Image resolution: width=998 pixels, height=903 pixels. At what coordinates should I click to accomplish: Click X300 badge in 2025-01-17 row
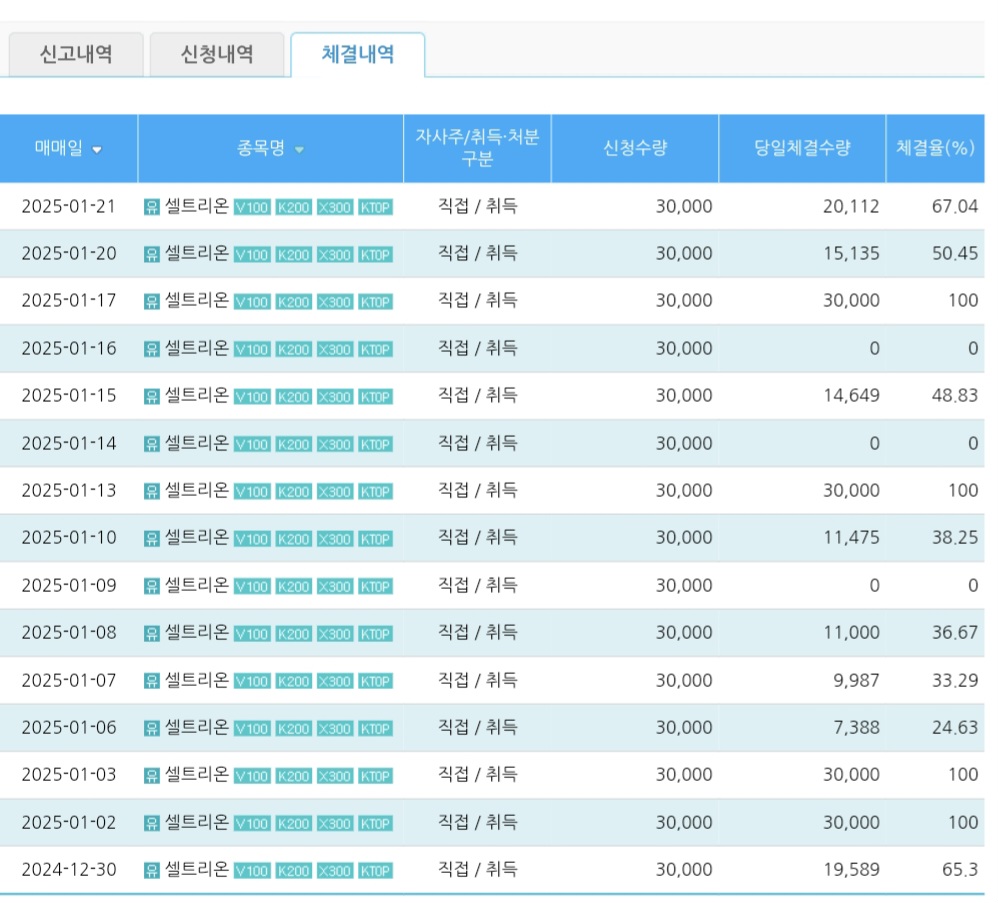pyautogui.click(x=335, y=302)
